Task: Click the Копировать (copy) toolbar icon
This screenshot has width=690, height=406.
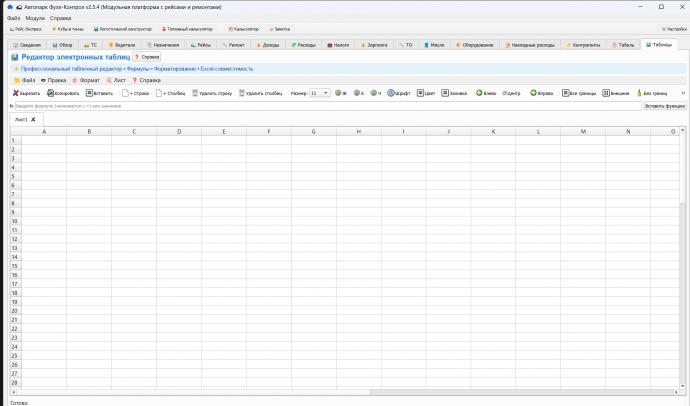Action: point(50,93)
